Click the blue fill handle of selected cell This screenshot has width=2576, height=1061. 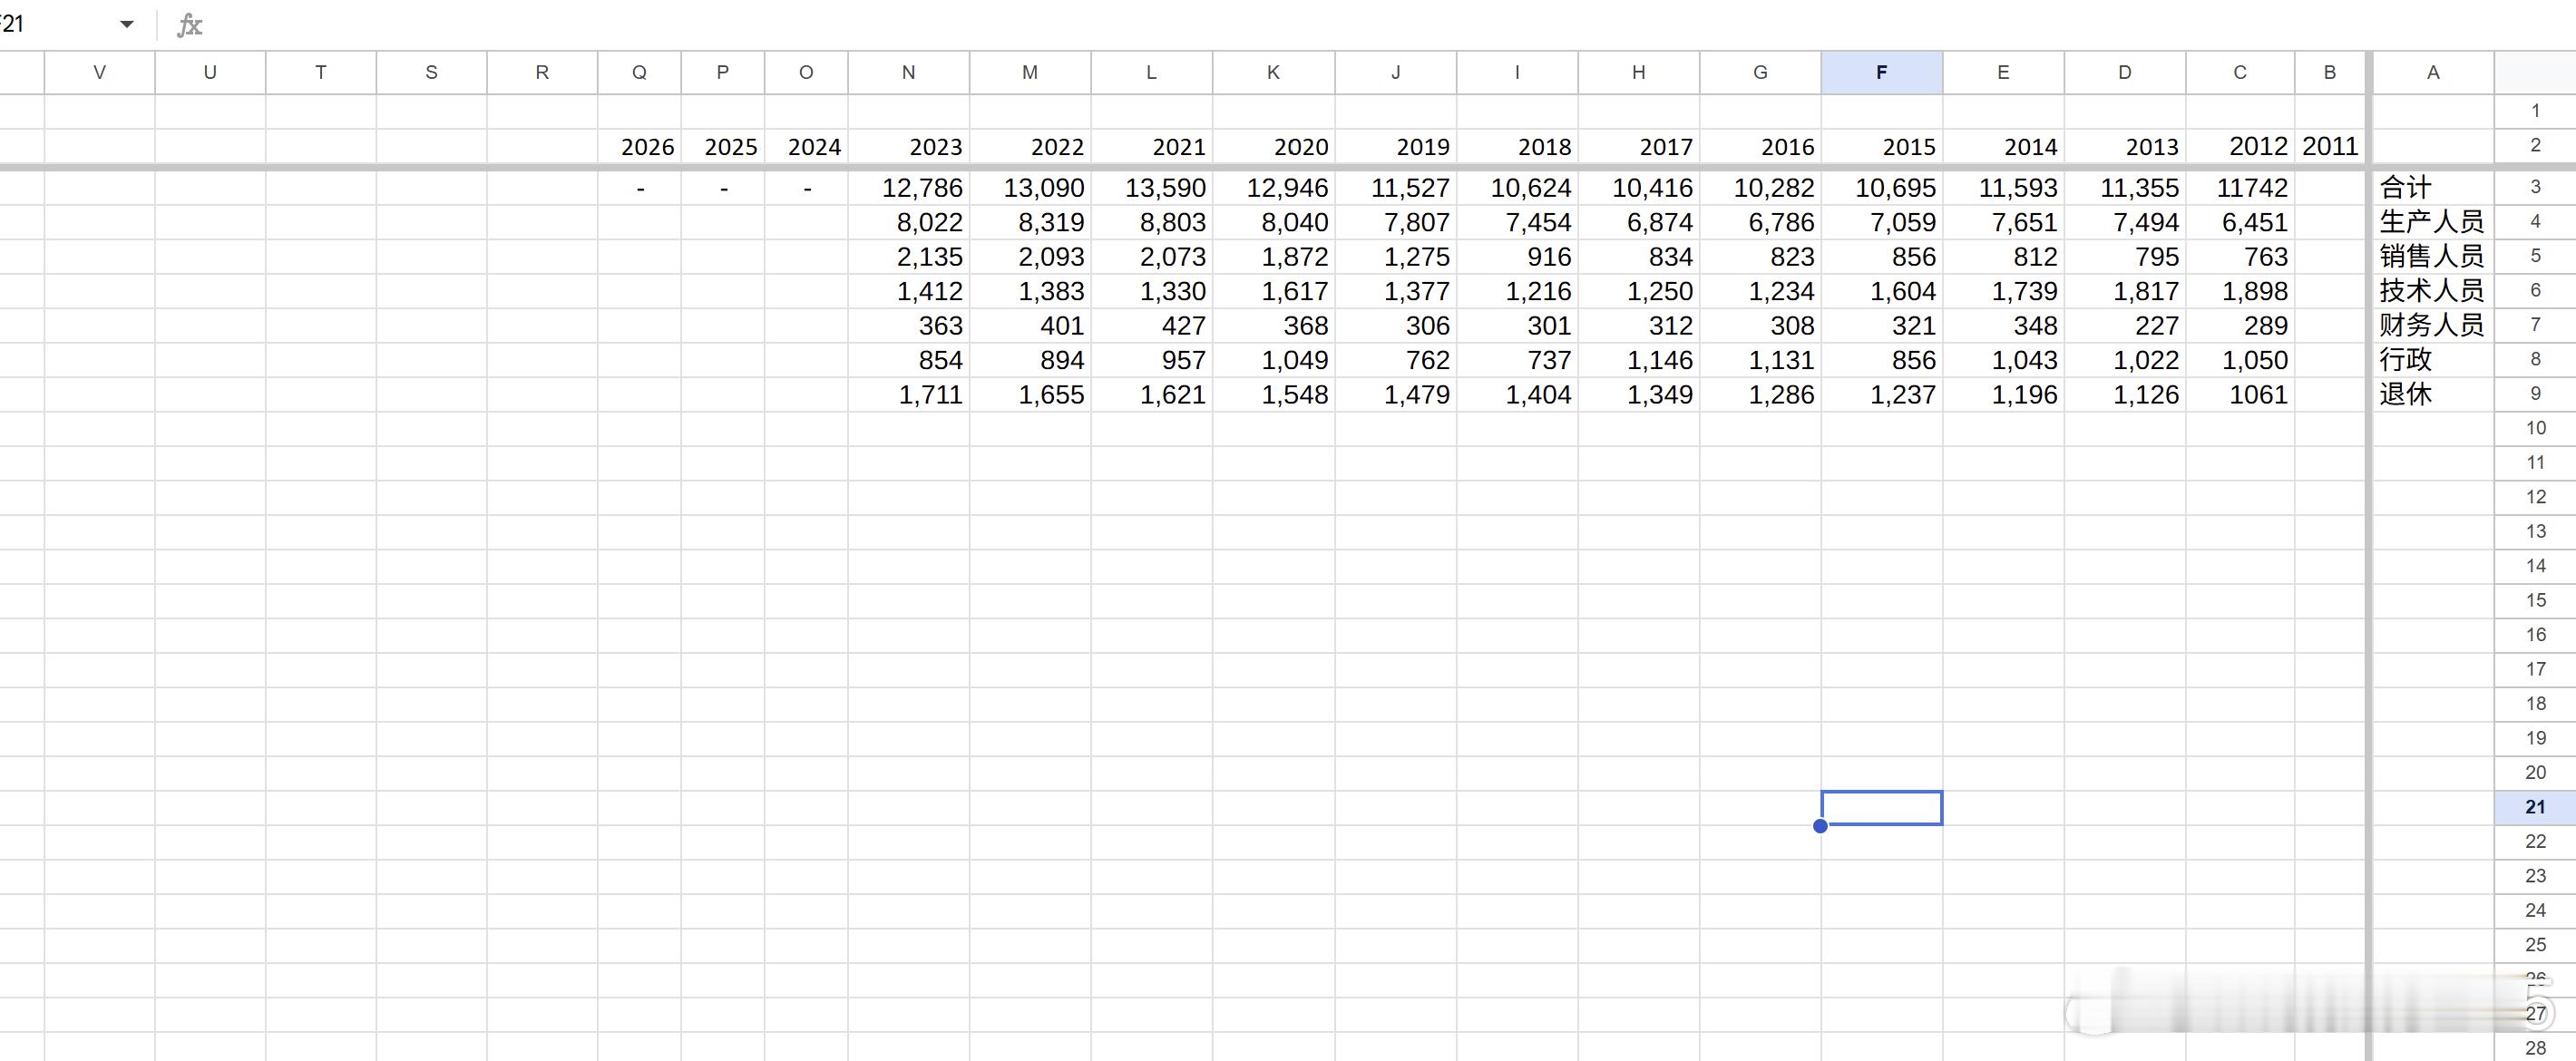pos(1820,826)
